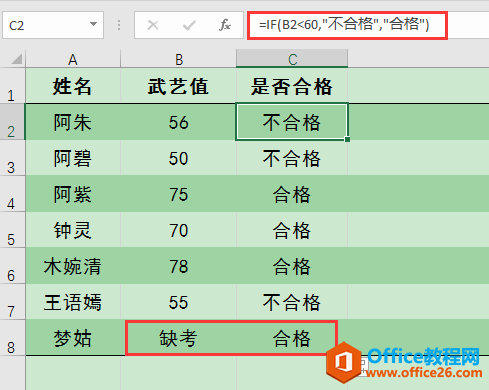Viewport: 489px width, 390px height.
Task: Select row 4 header
Action: pos(12,194)
